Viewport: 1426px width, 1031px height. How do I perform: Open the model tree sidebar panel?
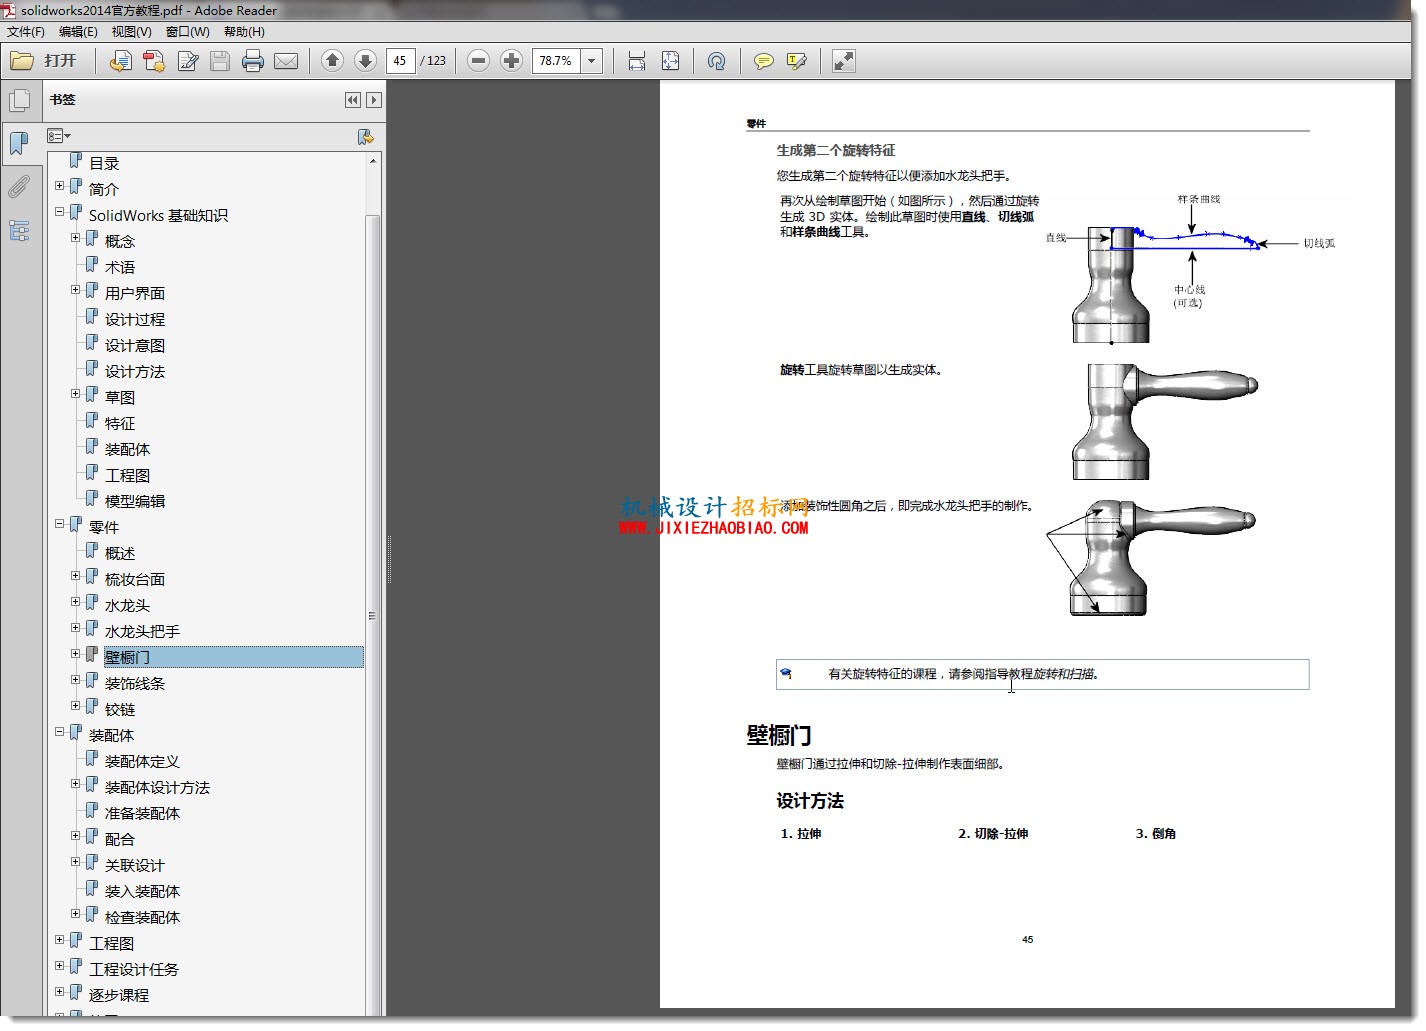click(x=19, y=231)
